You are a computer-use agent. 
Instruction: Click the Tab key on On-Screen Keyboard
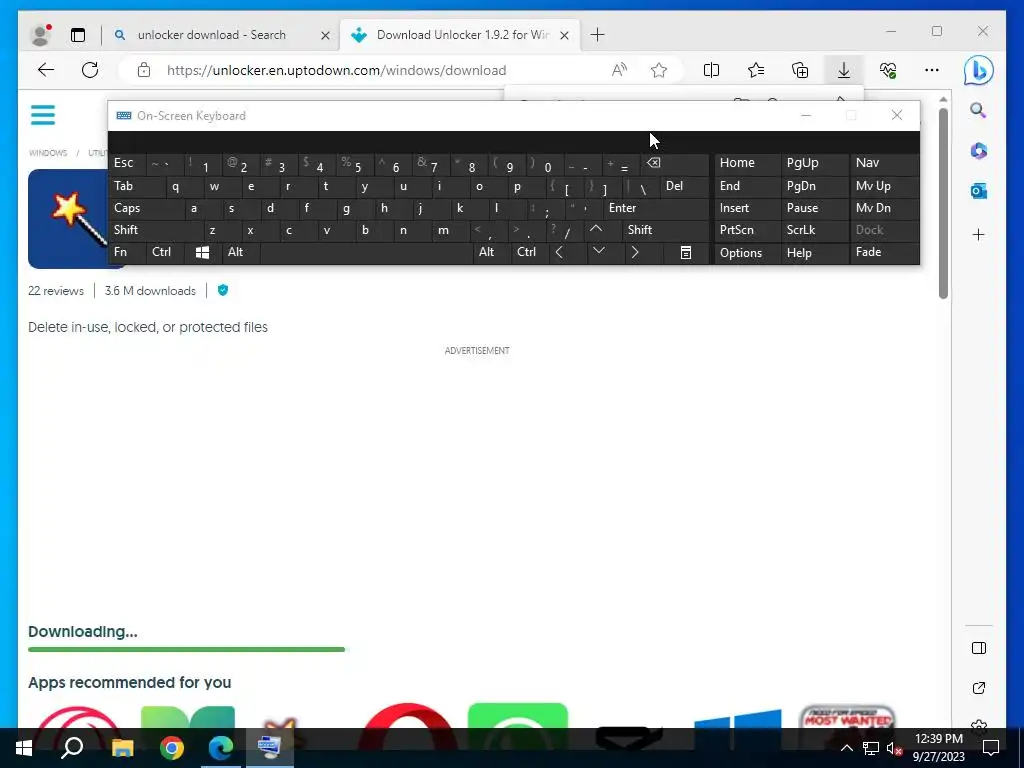coord(136,186)
